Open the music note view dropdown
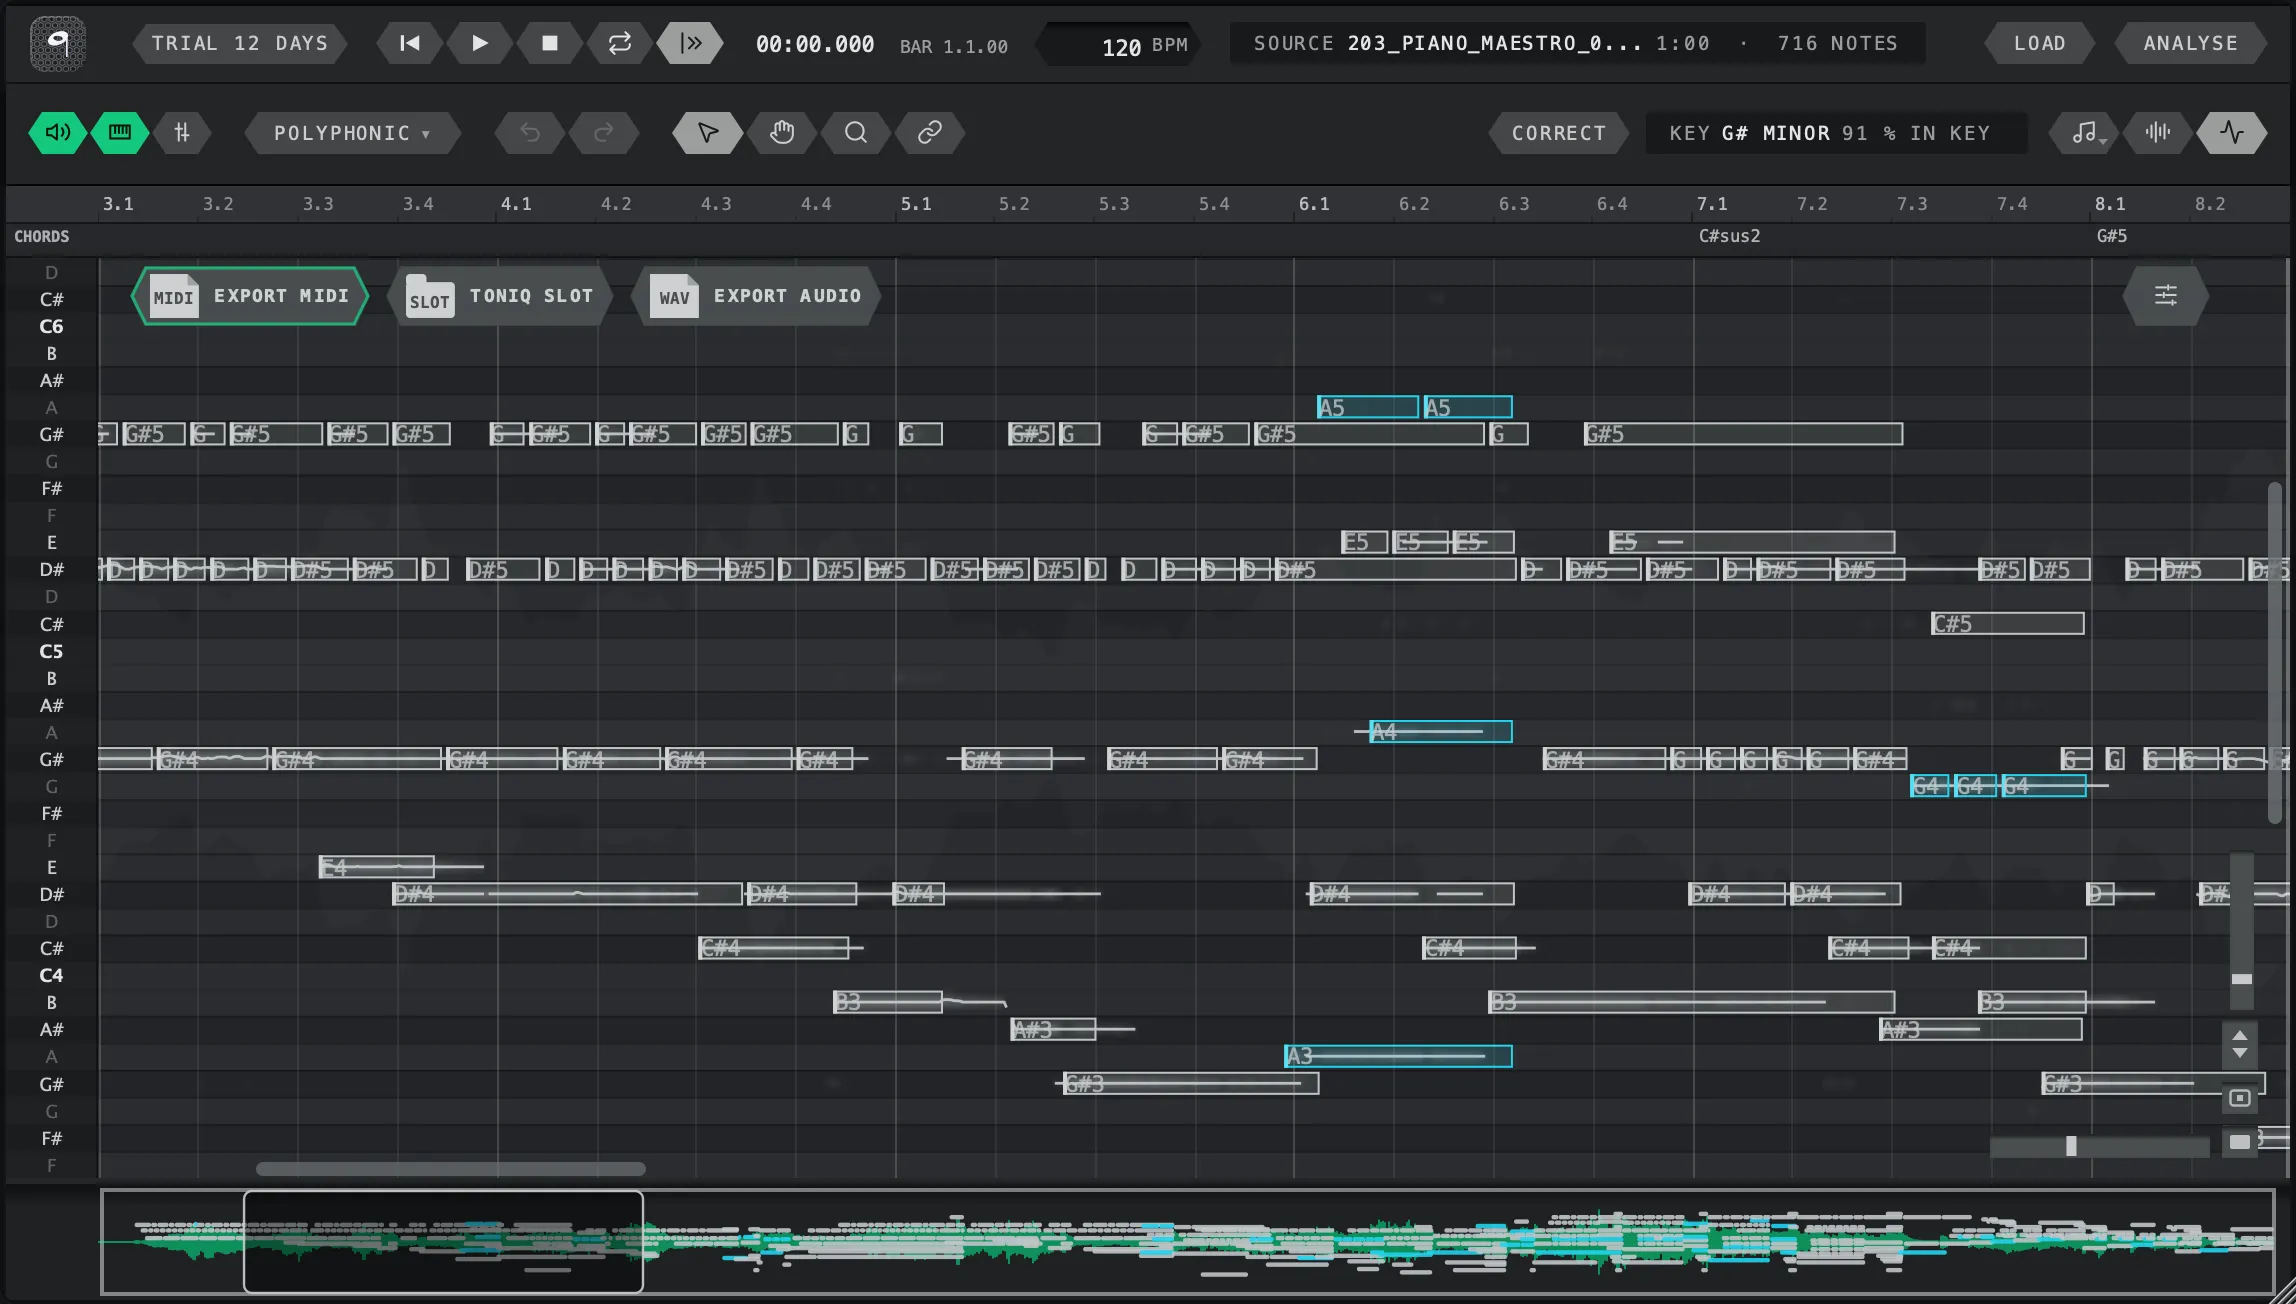The image size is (2296, 1304). [2086, 132]
